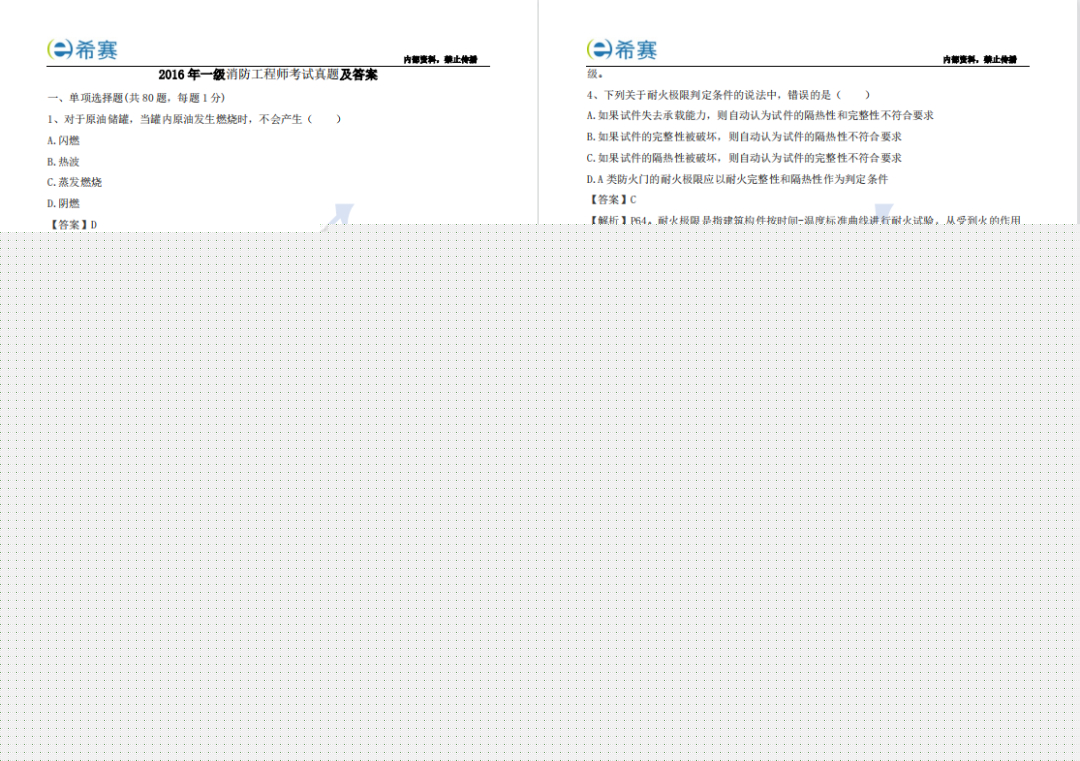Viewport: 1080px width, 761px height.
Task: Click the 希赛 logo on the first page
Action: pyautogui.click(x=83, y=50)
